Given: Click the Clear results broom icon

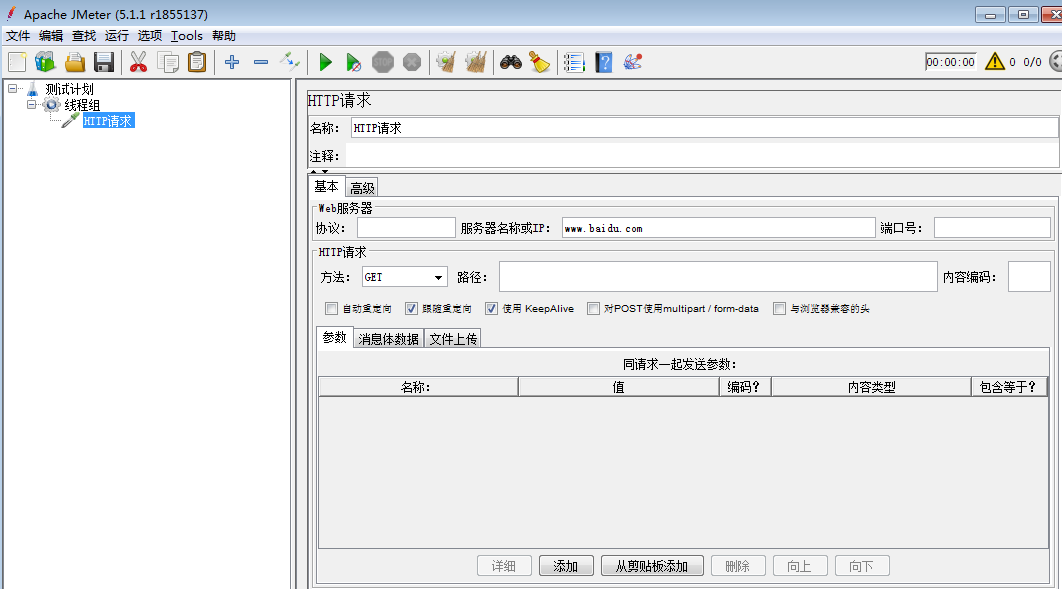Looking at the screenshot, I should point(446,62).
